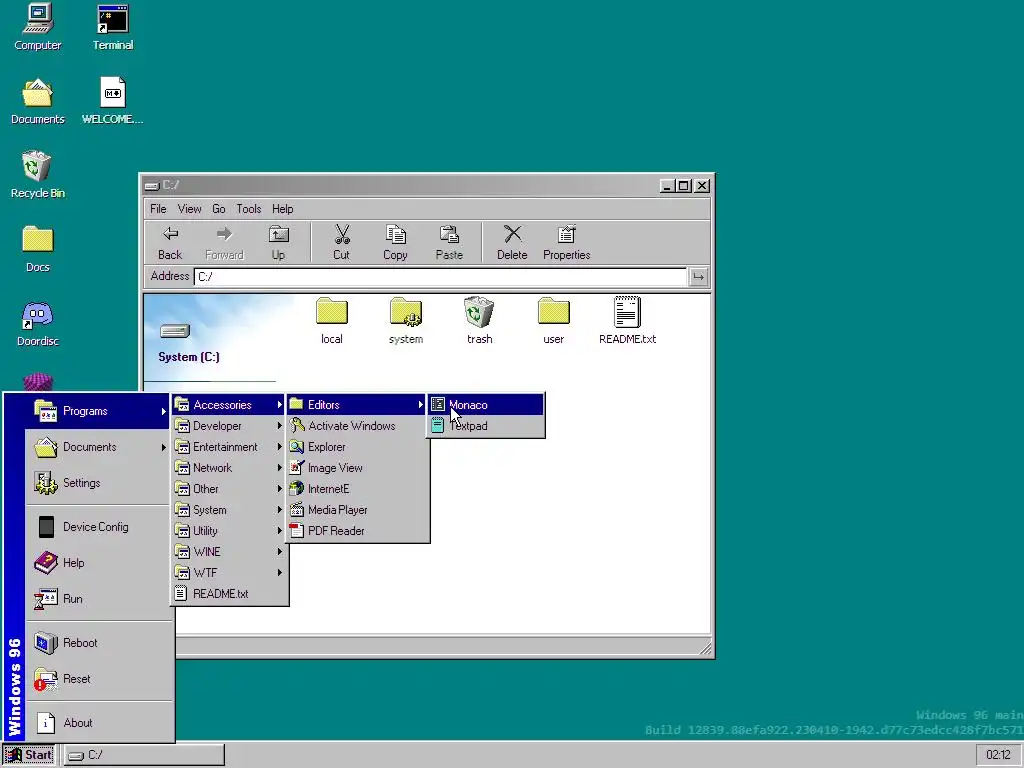Choose Reboot from the Start menu
This screenshot has height=768, width=1024.
[99, 643]
